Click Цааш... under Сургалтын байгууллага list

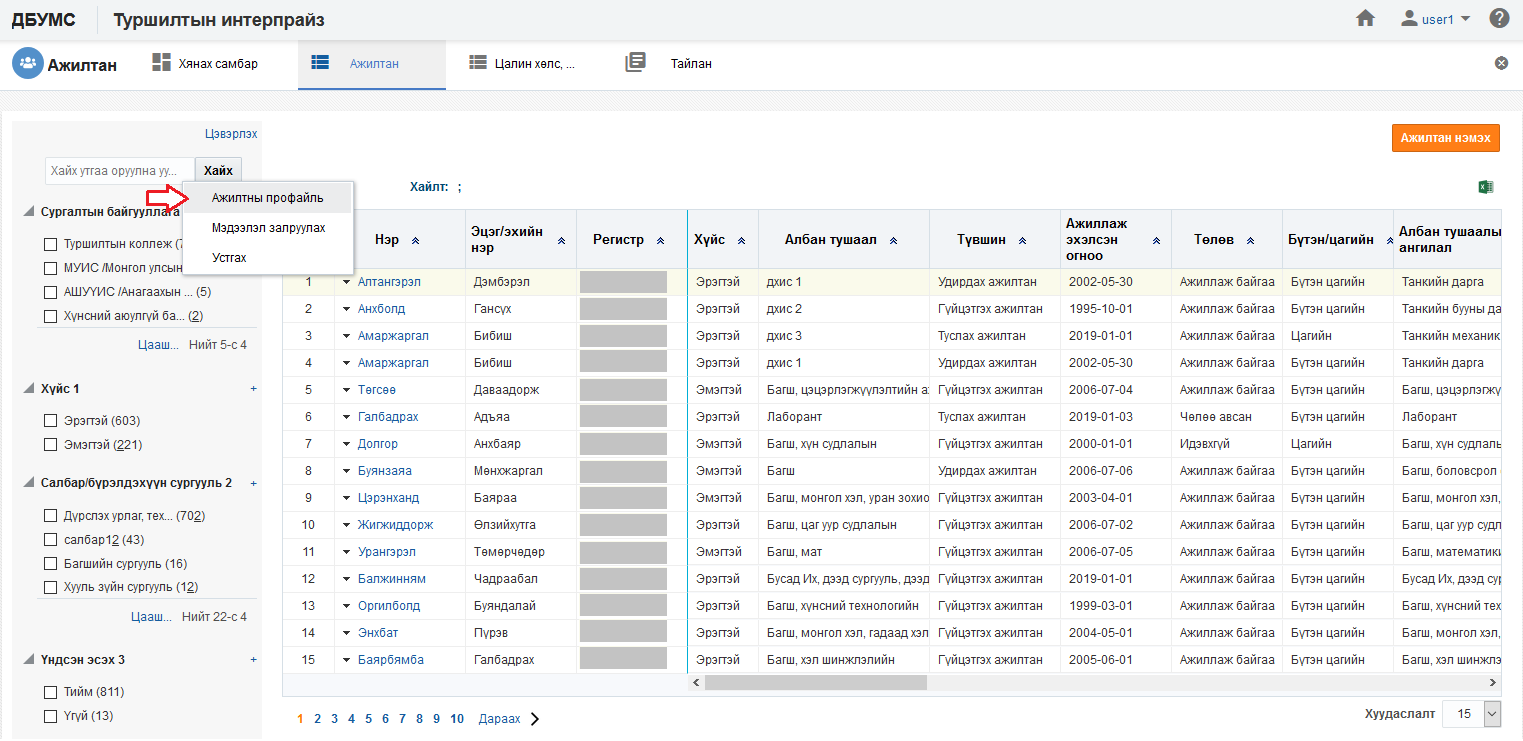[x=158, y=345]
